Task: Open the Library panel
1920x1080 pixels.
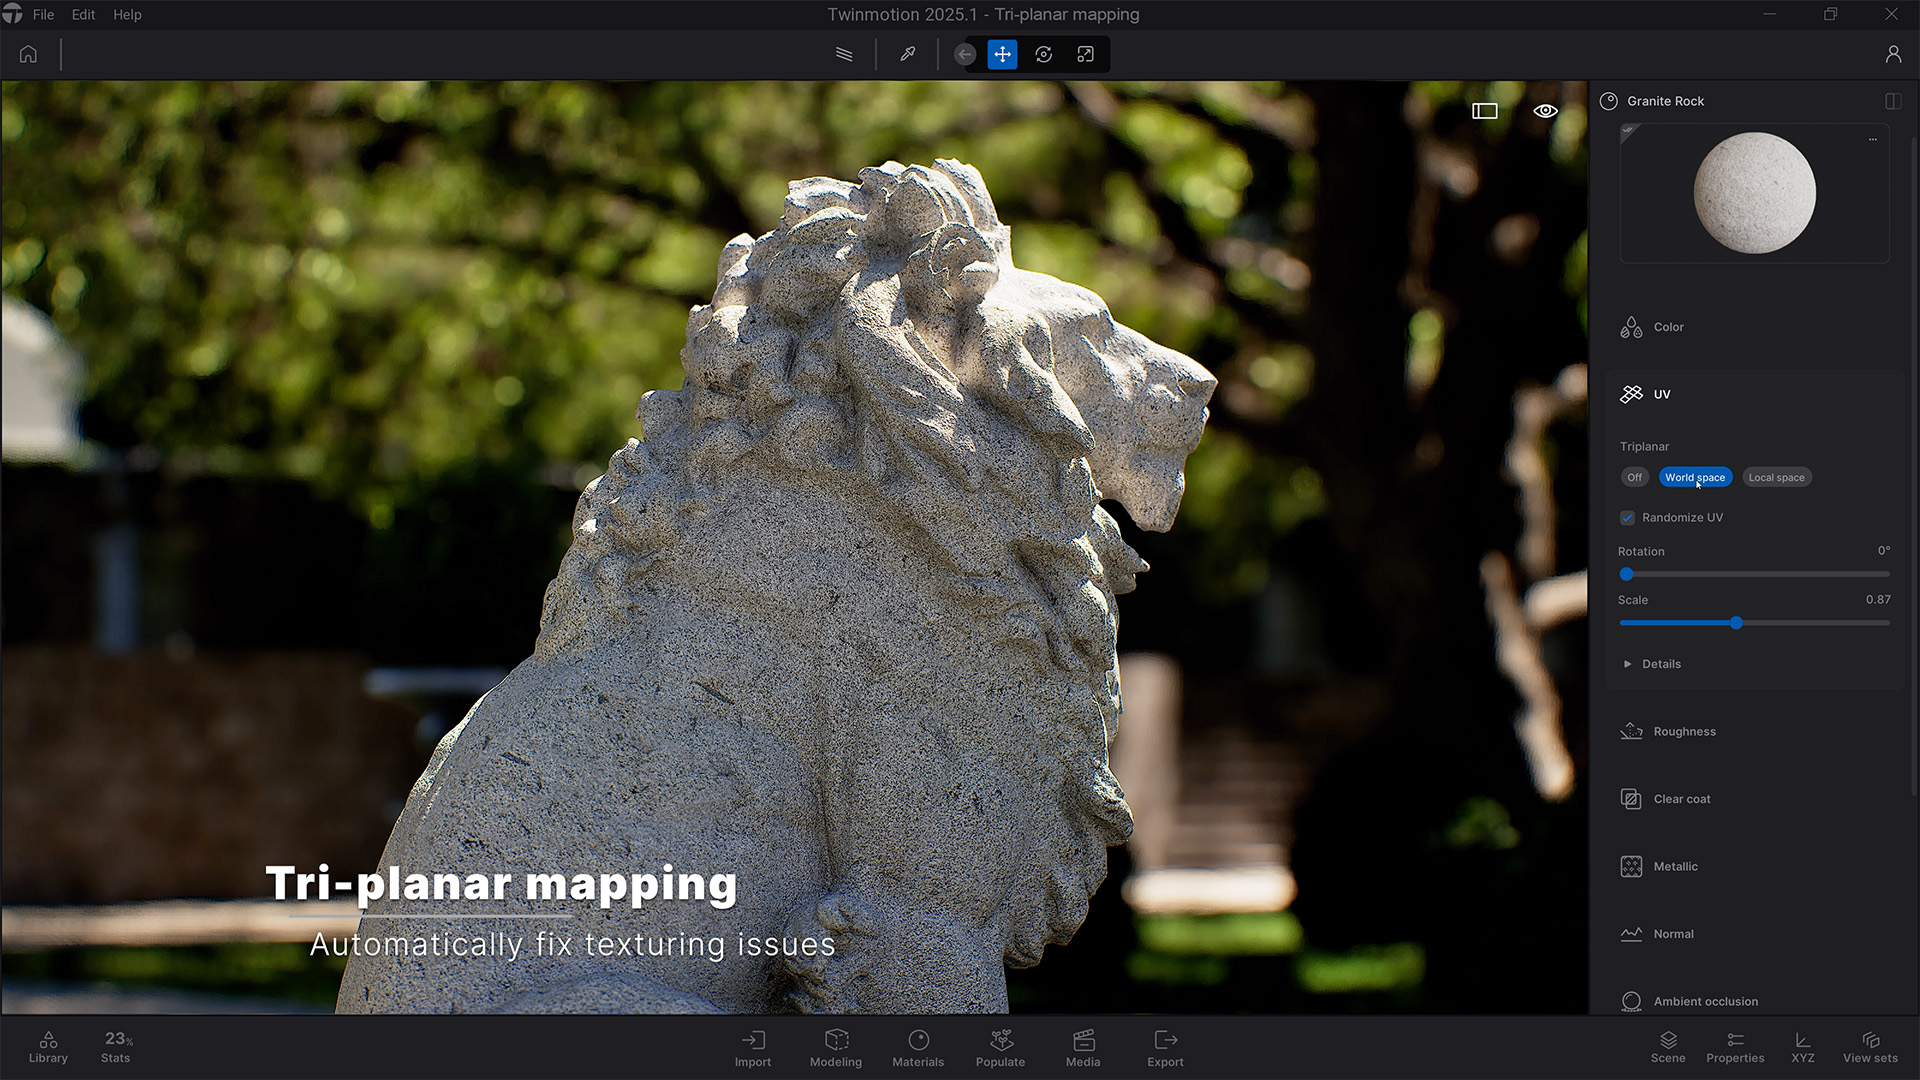Action: [x=46, y=1048]
